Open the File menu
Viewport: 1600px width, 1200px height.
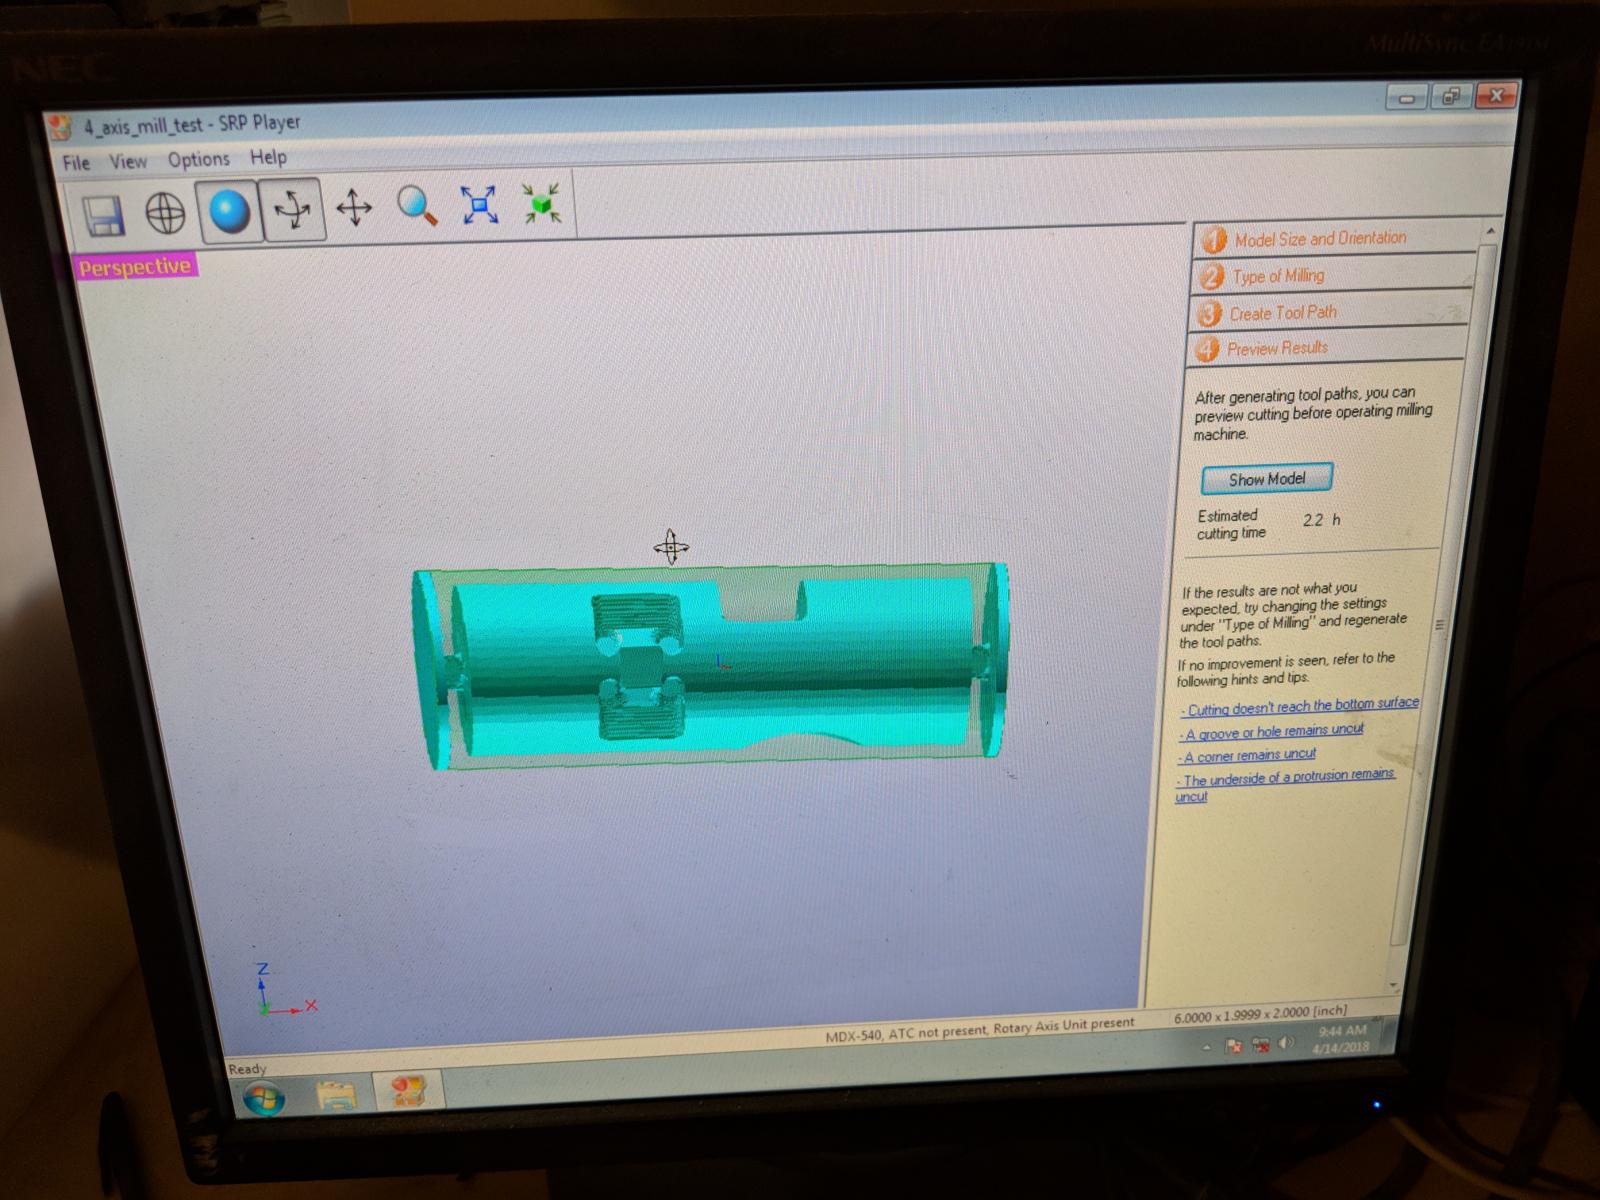76,163
